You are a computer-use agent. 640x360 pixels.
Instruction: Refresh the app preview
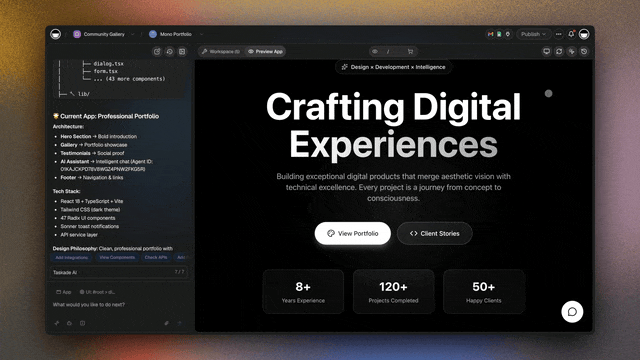(x=559, y=51)
